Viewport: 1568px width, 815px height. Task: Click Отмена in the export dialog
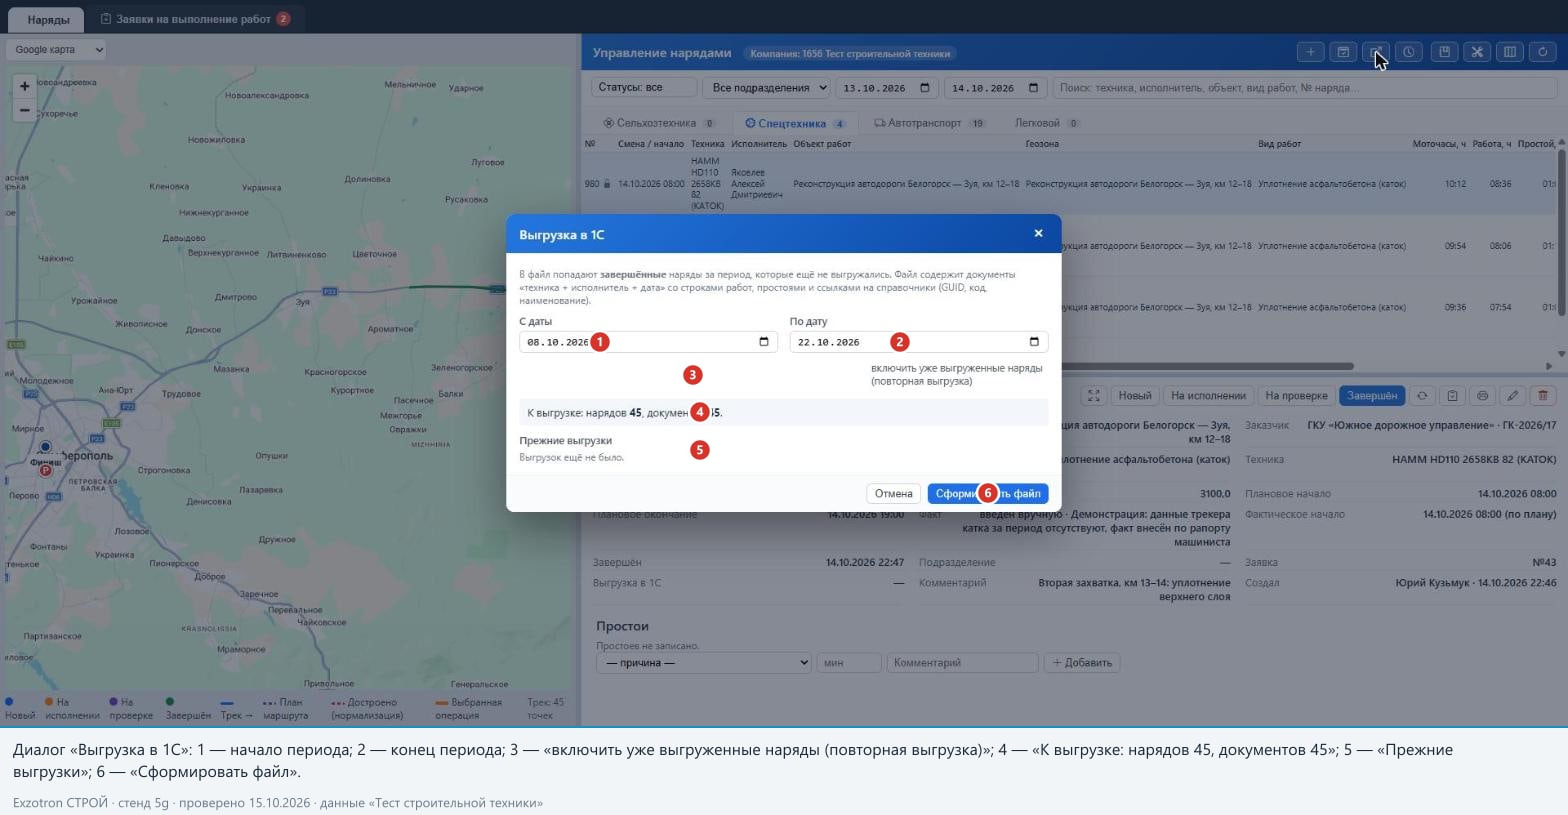[x=893, y=493]
